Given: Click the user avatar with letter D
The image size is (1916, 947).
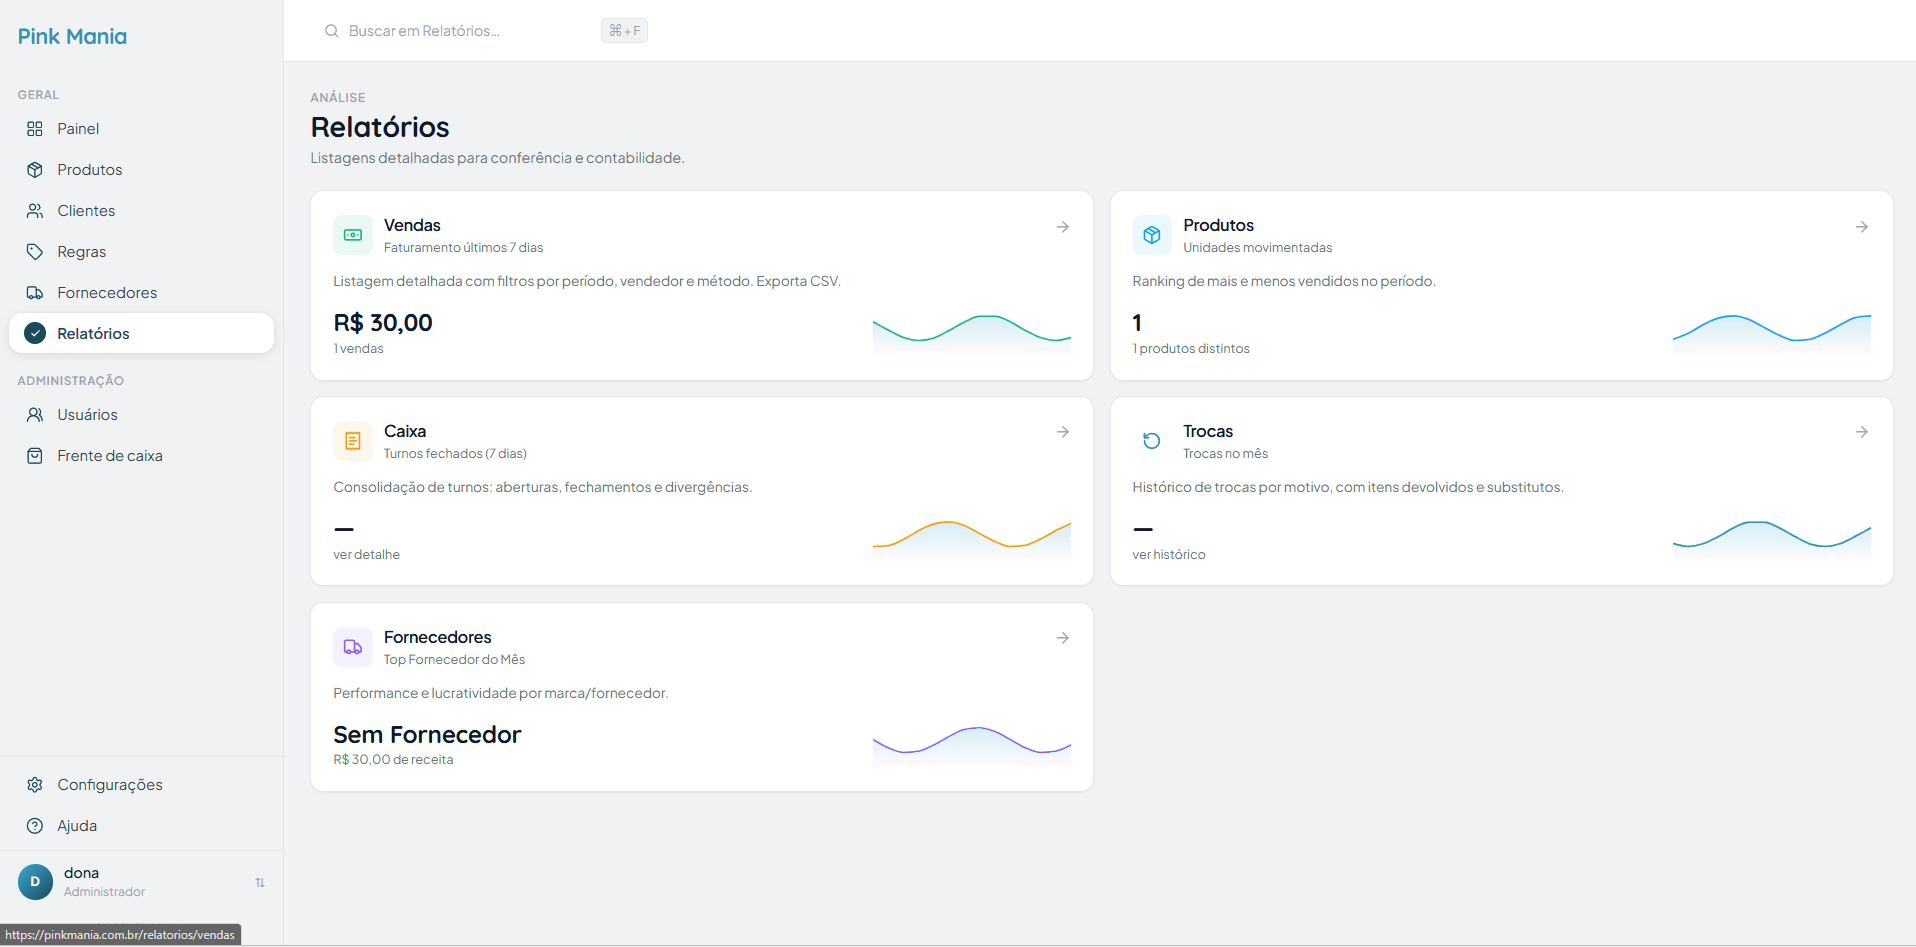Looking at the screenshot, I should coord(35,882).
